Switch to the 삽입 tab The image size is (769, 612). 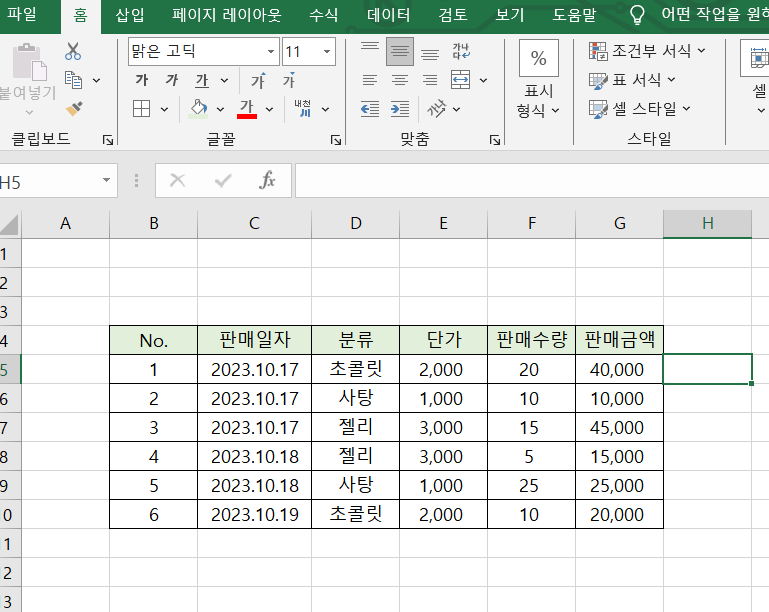pyautogui.click(x=130, y=15)
